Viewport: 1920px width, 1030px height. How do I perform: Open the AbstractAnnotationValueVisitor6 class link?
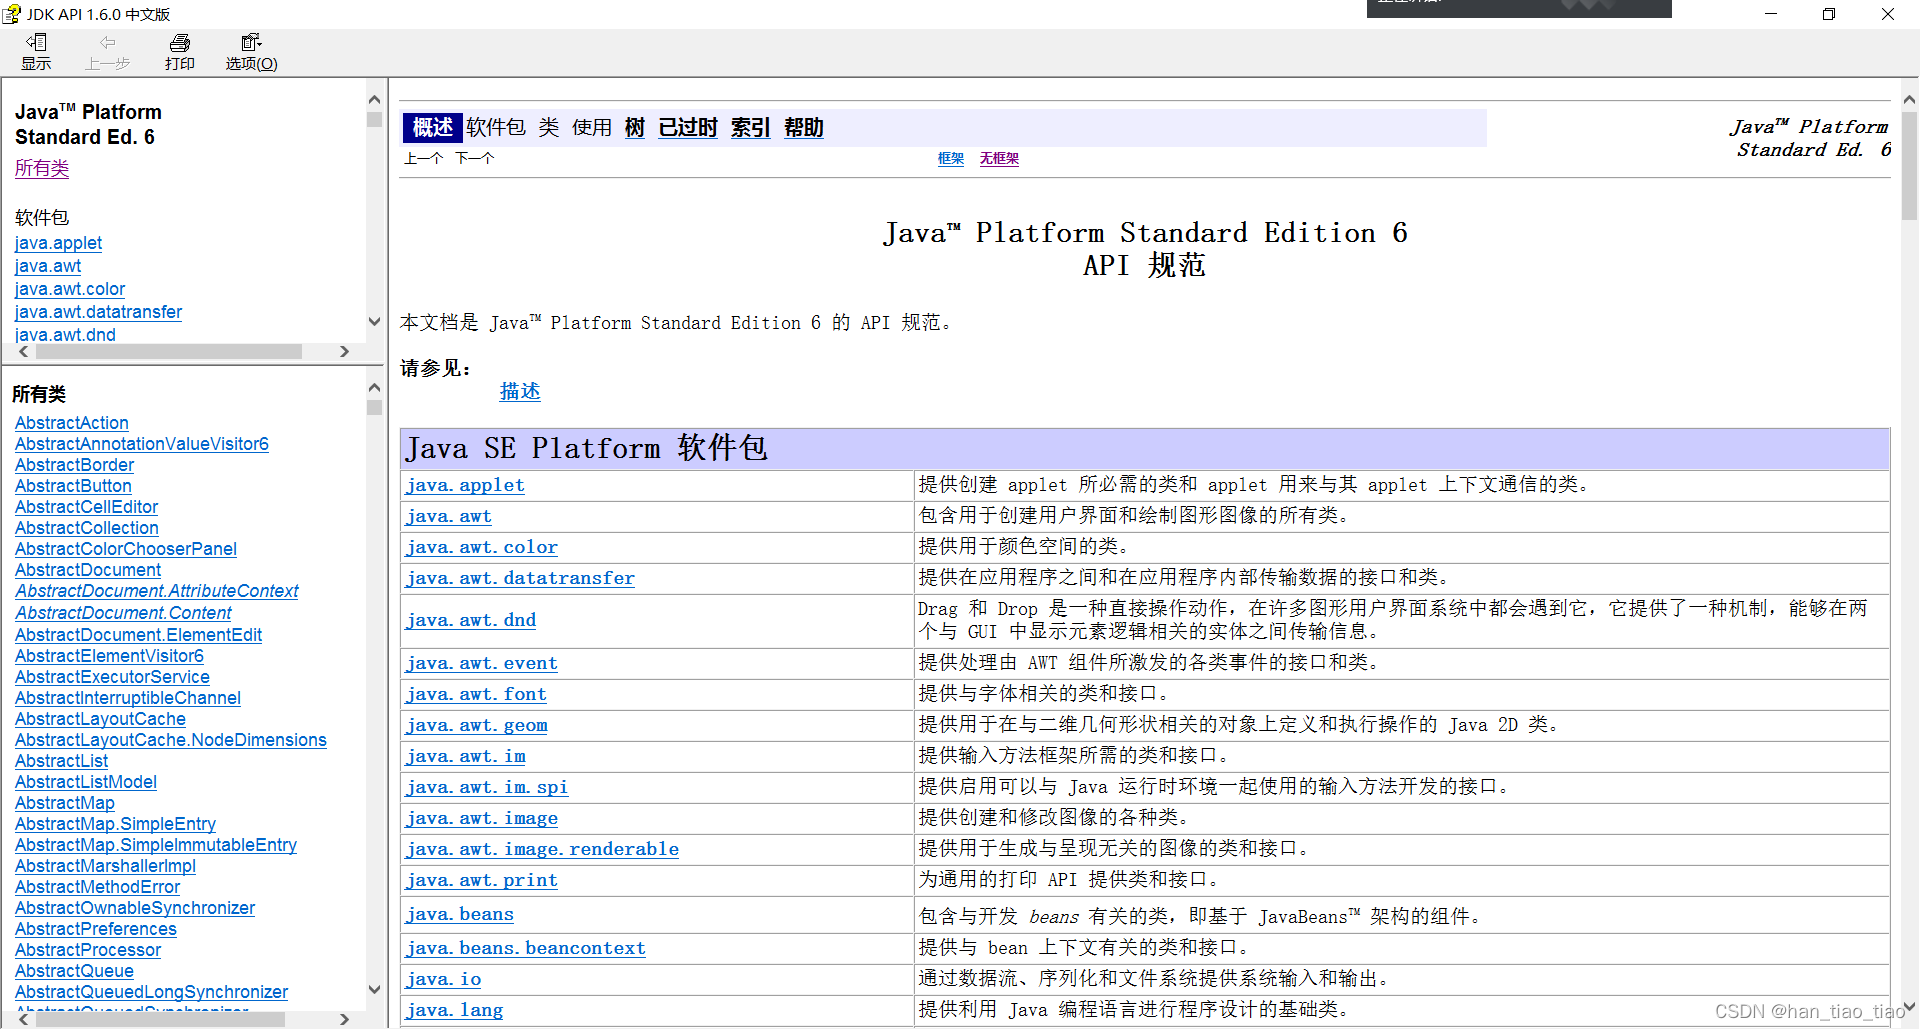pyautogui.click(x=142, y=444)
